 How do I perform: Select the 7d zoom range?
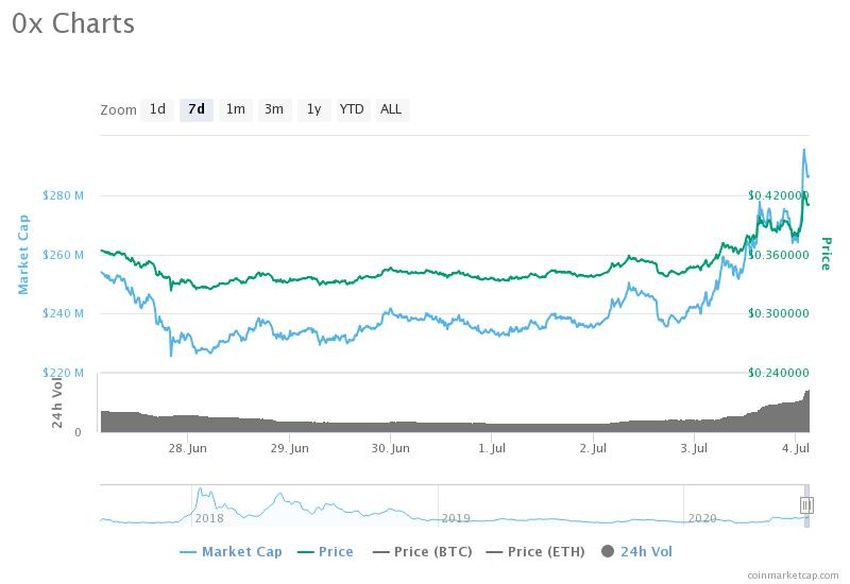(196, 109)
